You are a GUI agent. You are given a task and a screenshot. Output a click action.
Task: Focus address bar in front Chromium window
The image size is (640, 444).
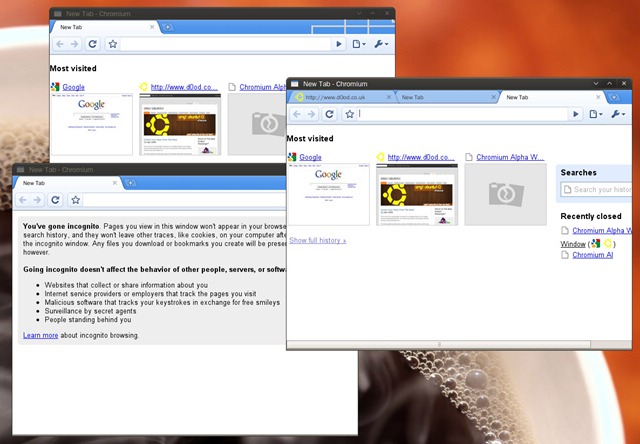click(463, 114)
